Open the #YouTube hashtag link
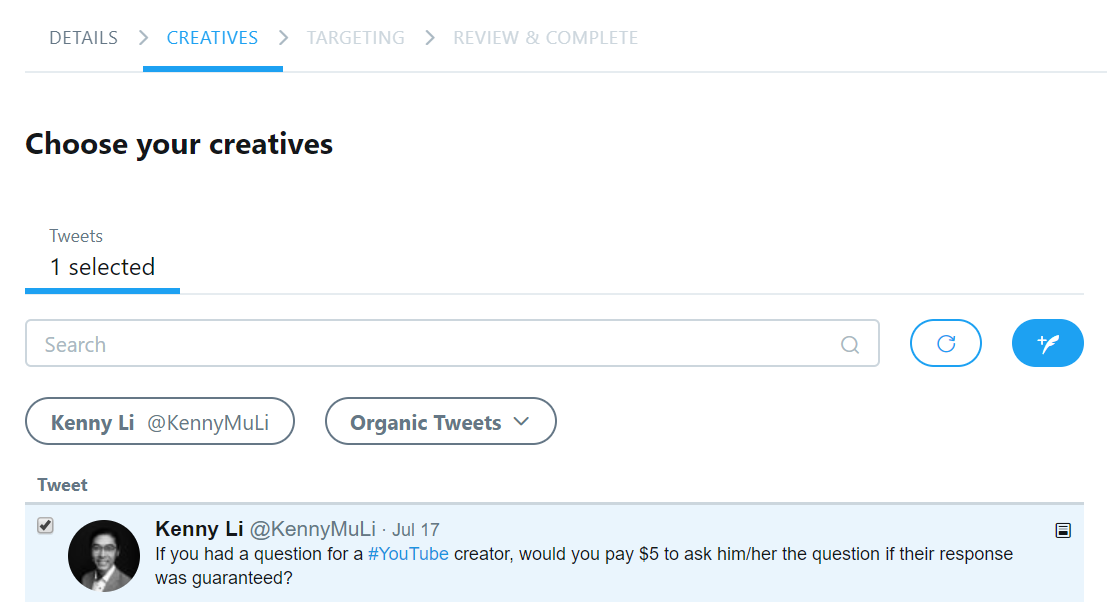This screenshot has width=1107, height=602. [408, 554]
